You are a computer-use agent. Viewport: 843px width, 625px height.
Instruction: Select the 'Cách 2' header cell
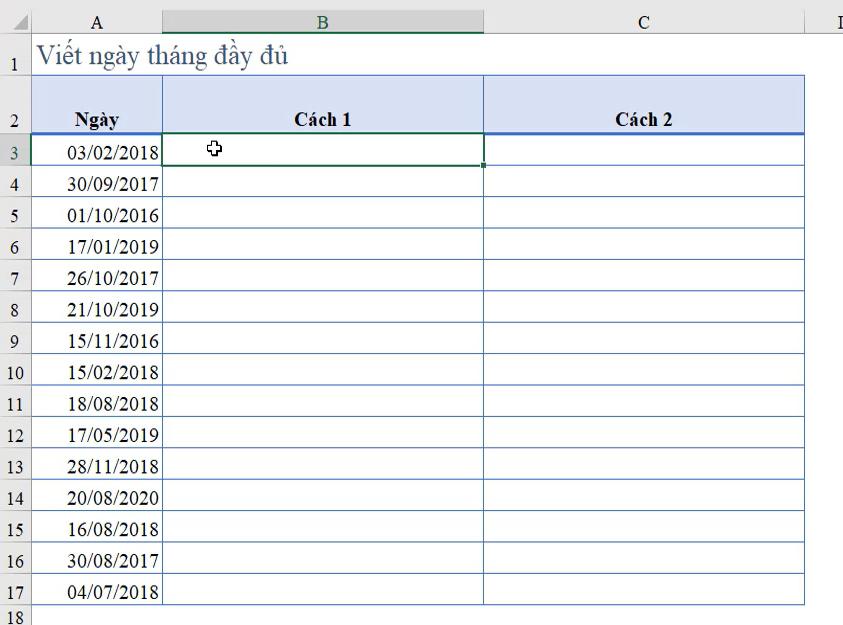click(x=643, y=118)
